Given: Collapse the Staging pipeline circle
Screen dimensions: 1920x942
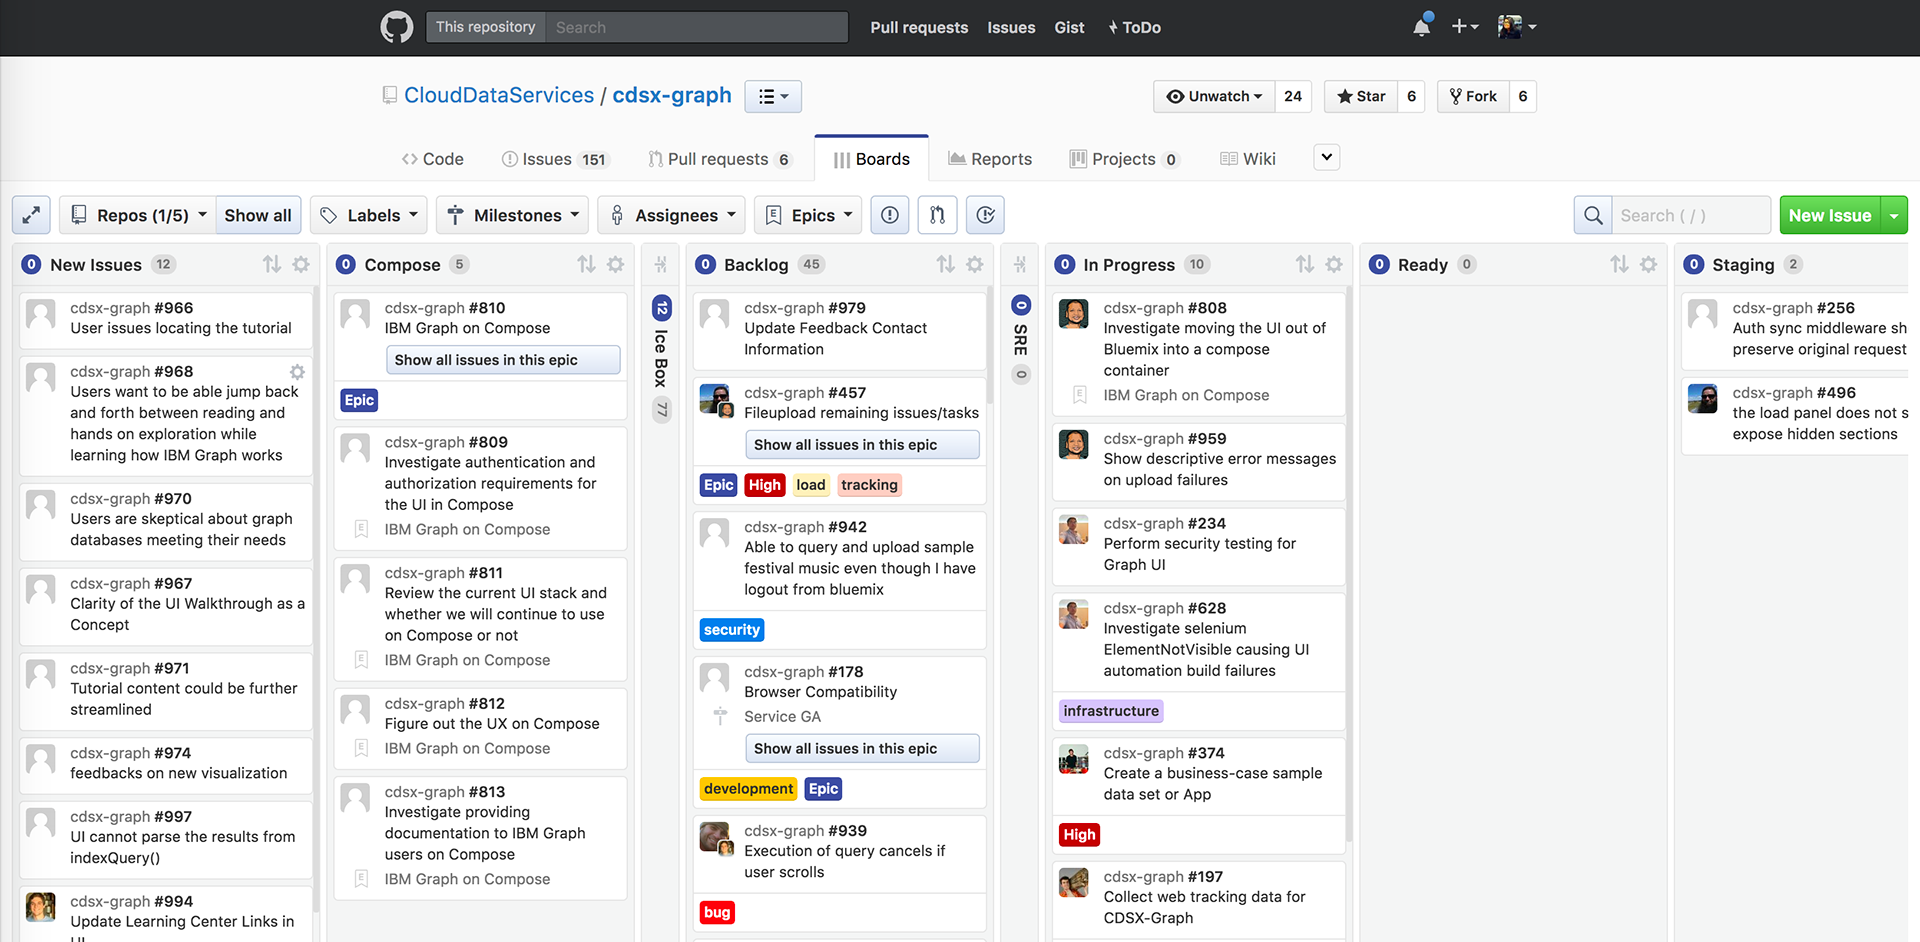Looking at the screenshot, I should coord(1694,264).
